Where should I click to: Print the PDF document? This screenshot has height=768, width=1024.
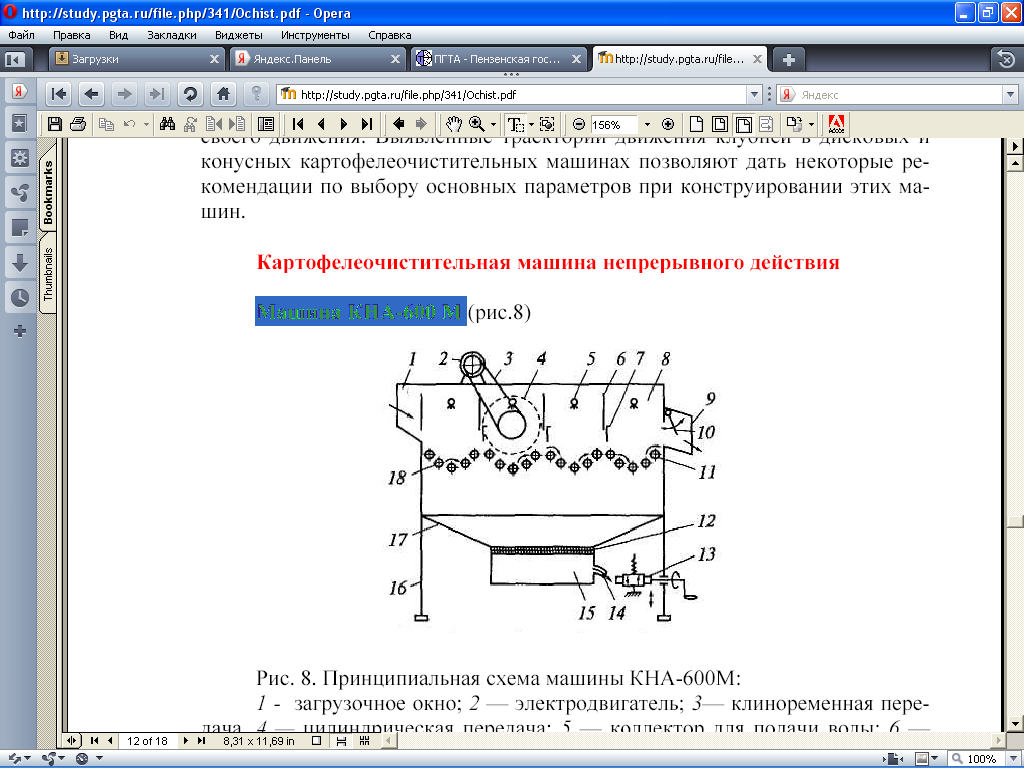point(78,124)
